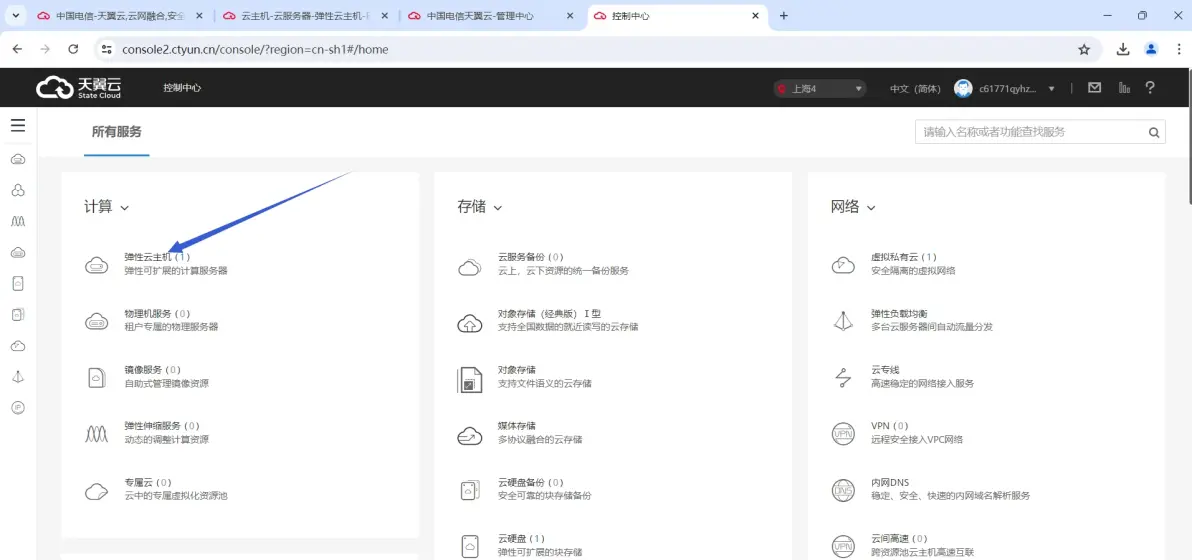Open the 云硬盘 (1) link
1192x560 pixels.
pyautogui.click(x=521, y=538)
